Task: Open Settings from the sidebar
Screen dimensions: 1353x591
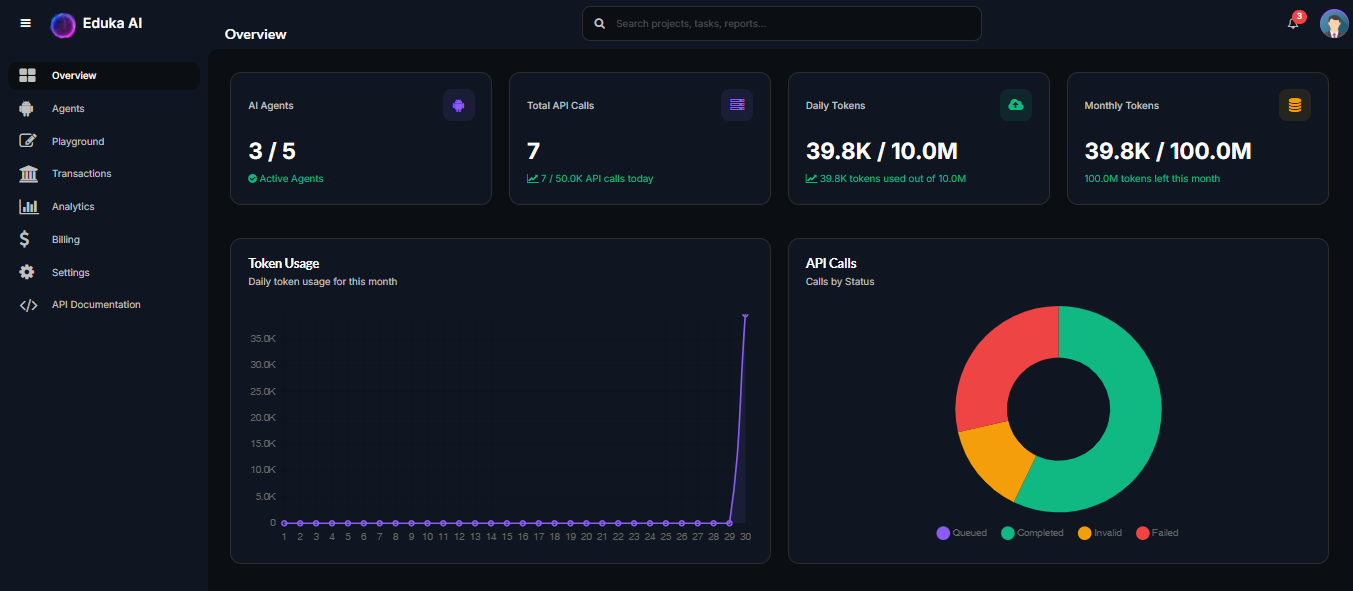Action: 70,273
